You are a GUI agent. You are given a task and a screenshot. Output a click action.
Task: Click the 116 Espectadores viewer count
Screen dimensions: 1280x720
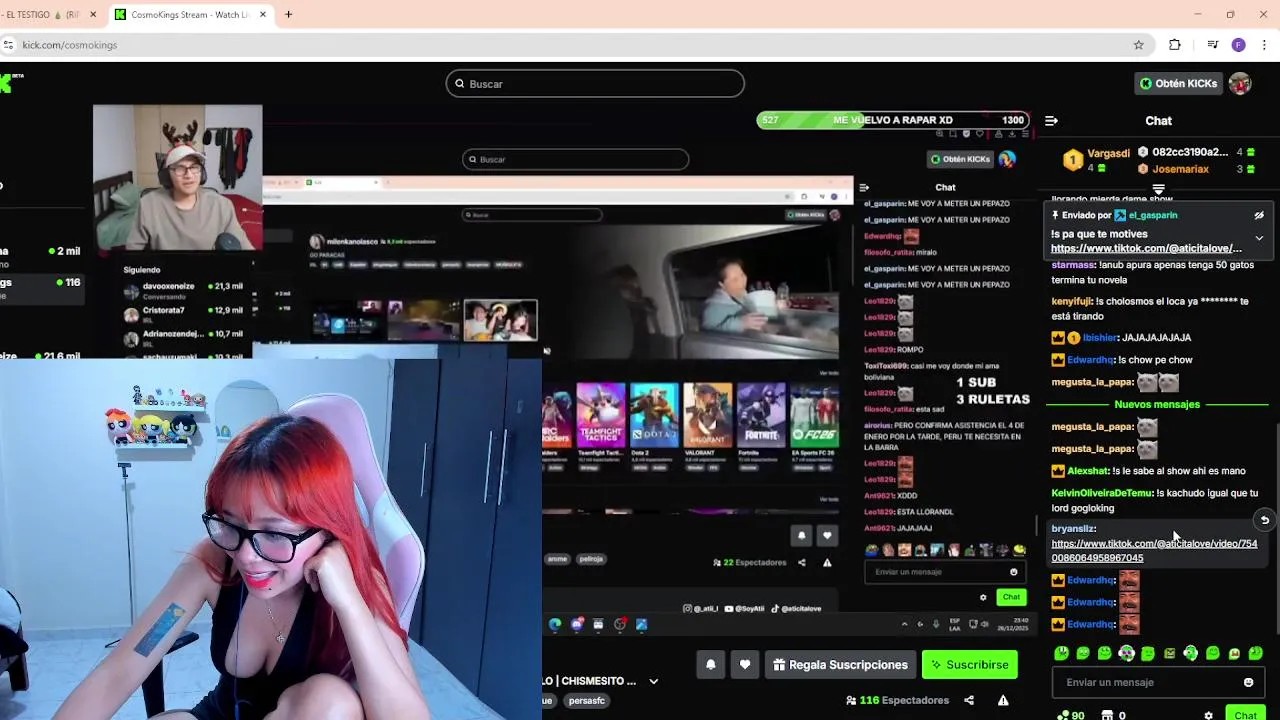tap(897, 700)
